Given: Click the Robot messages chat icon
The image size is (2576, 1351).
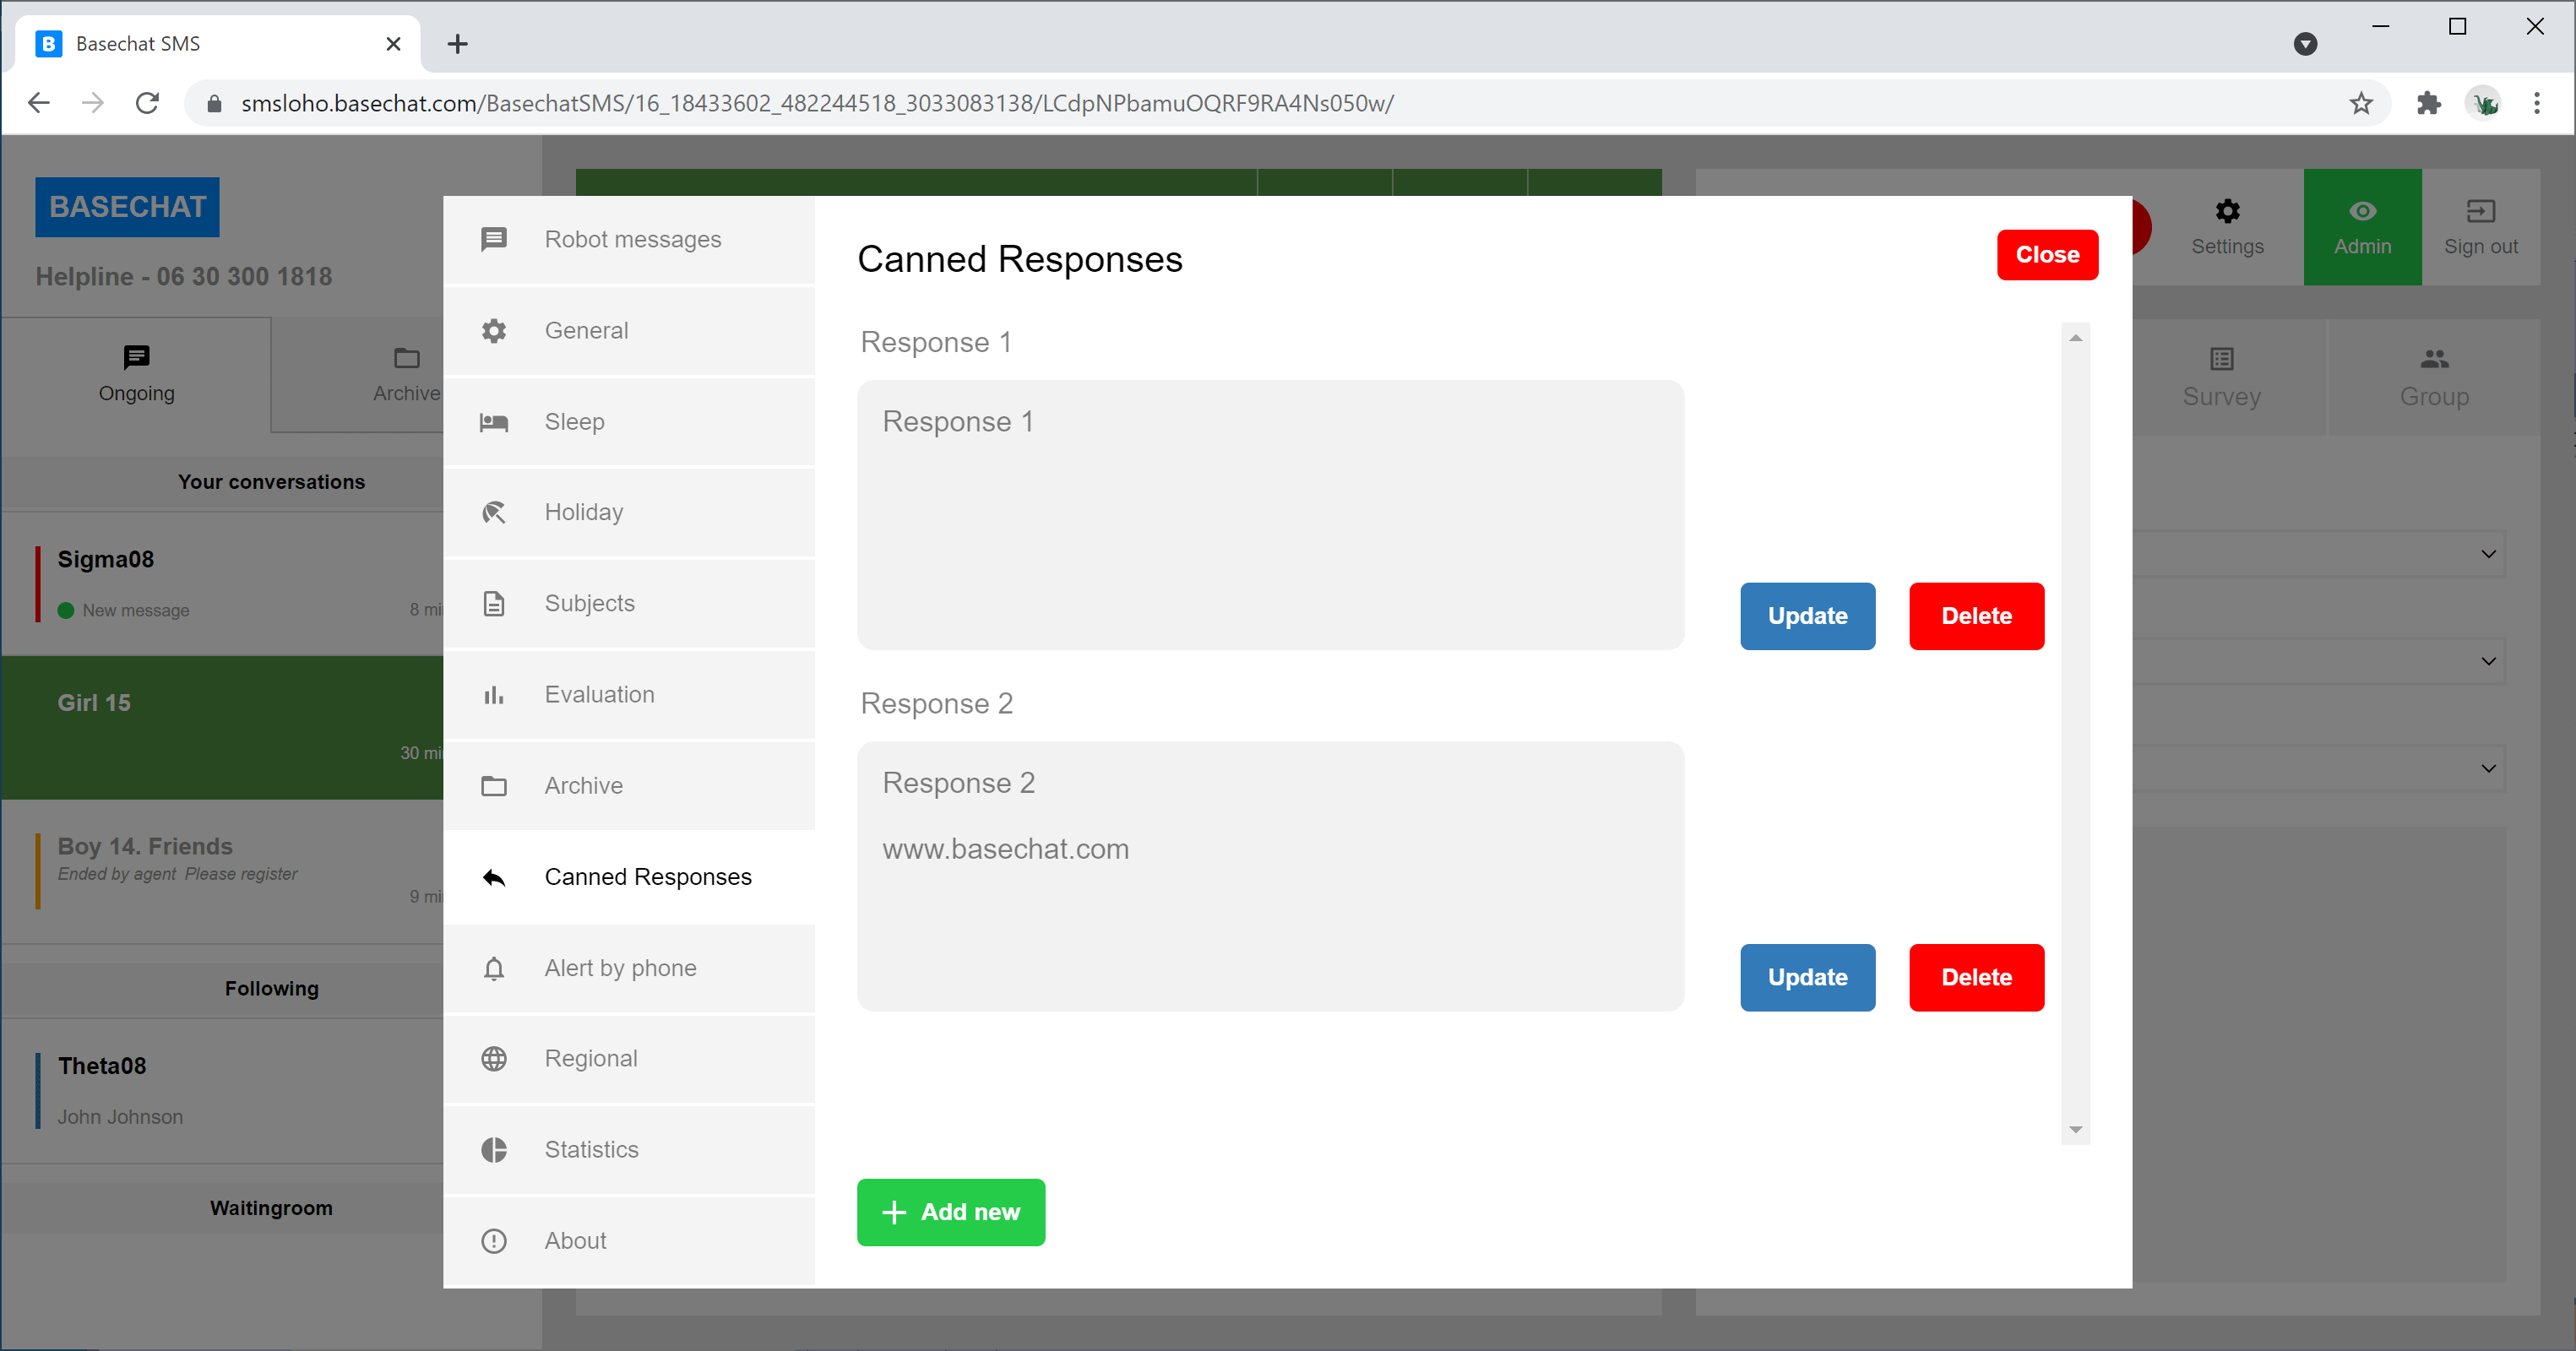Looking at the screenshot, I should (x=494, y=239).
